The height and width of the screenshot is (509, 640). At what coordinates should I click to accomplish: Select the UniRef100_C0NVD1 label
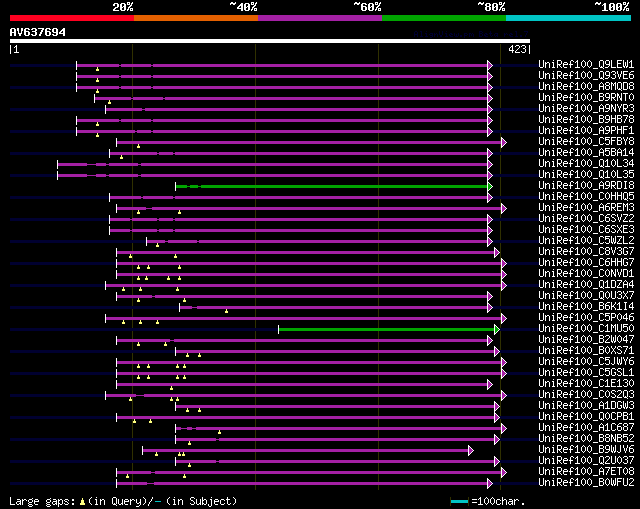pyautogui.click(x=586, y=274)
